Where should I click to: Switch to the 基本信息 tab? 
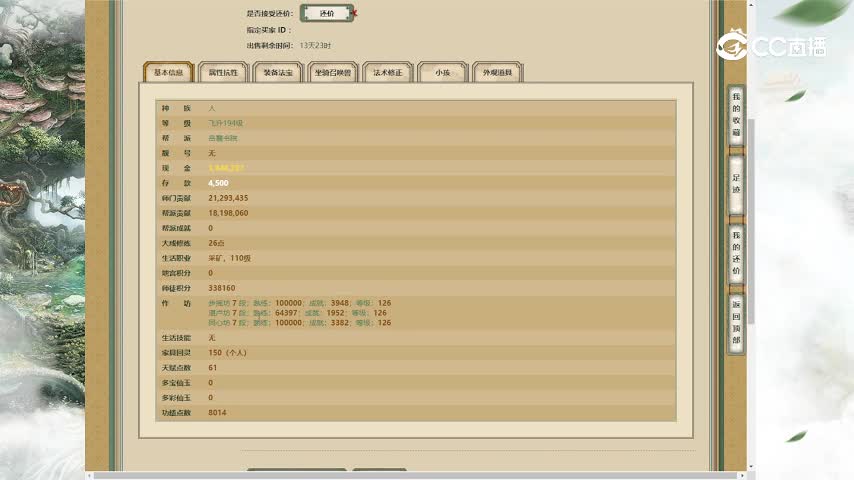pos(168,73)
